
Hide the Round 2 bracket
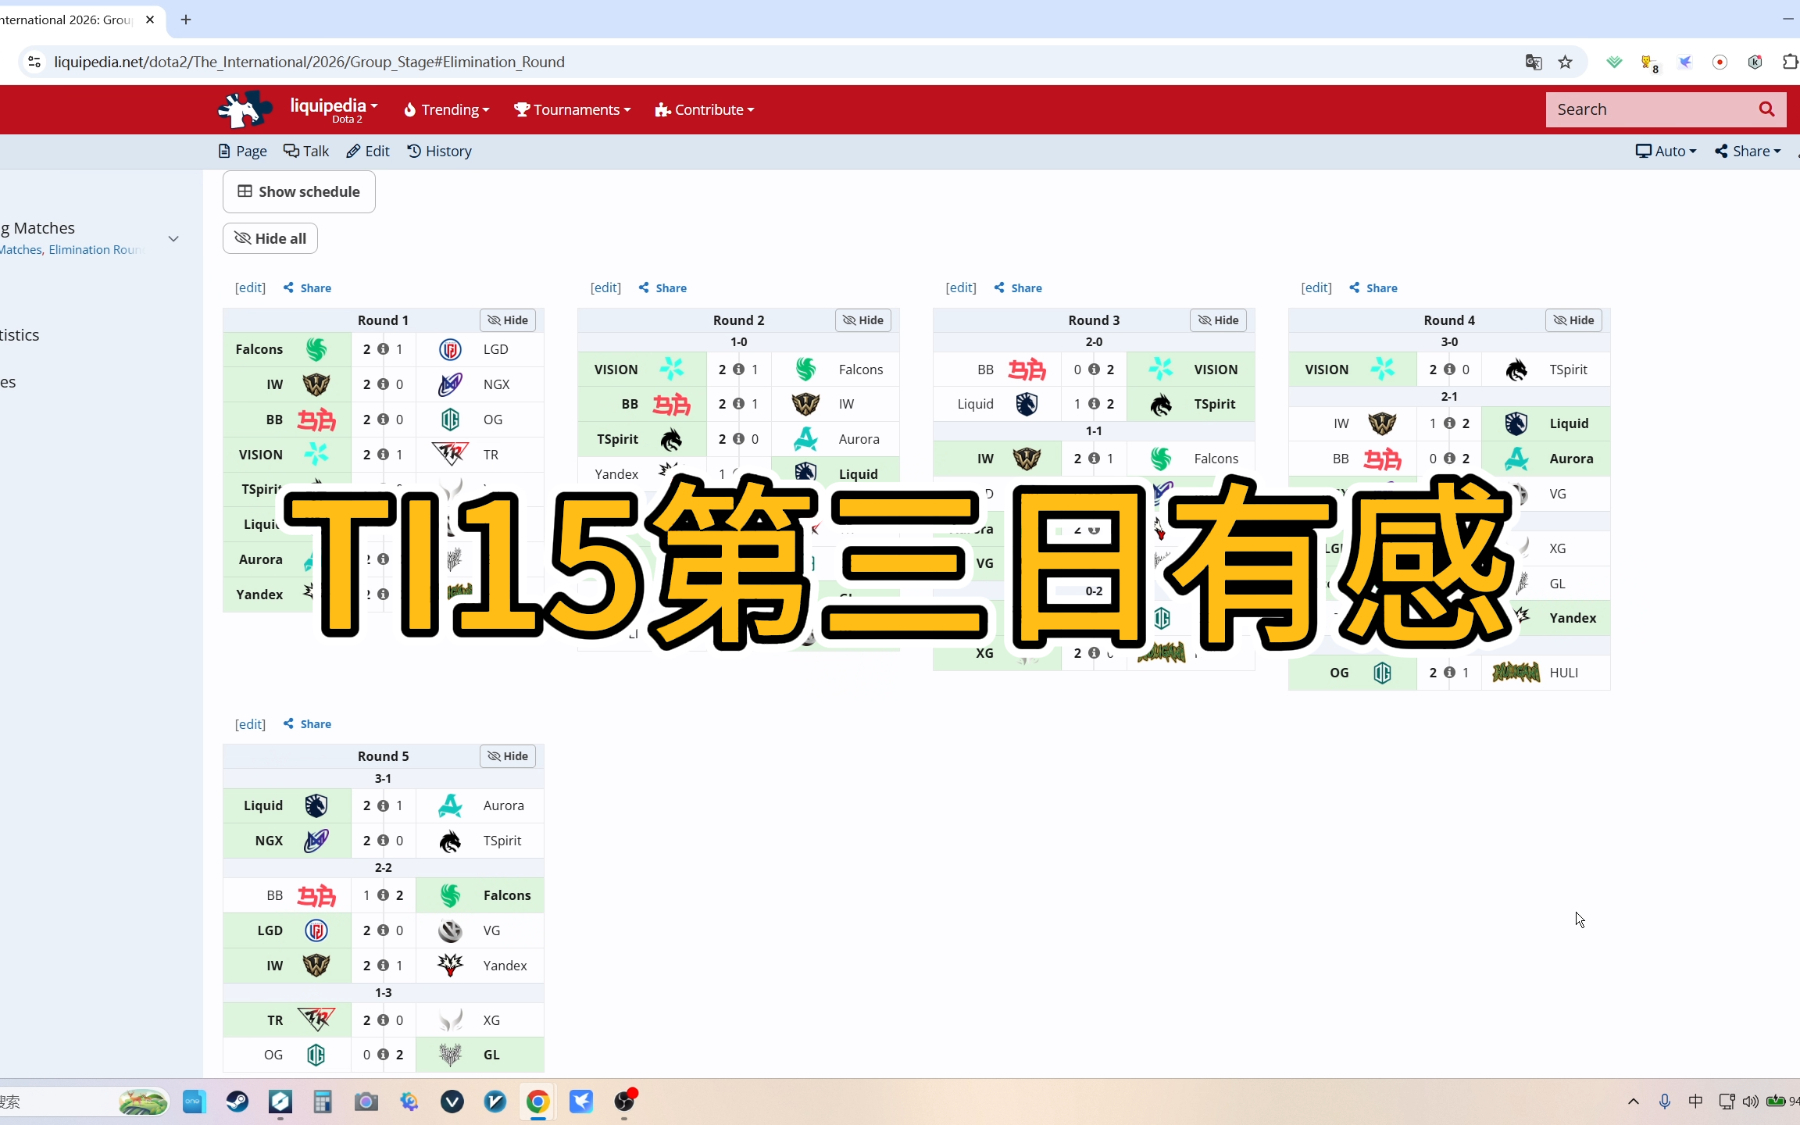(863, 320)
